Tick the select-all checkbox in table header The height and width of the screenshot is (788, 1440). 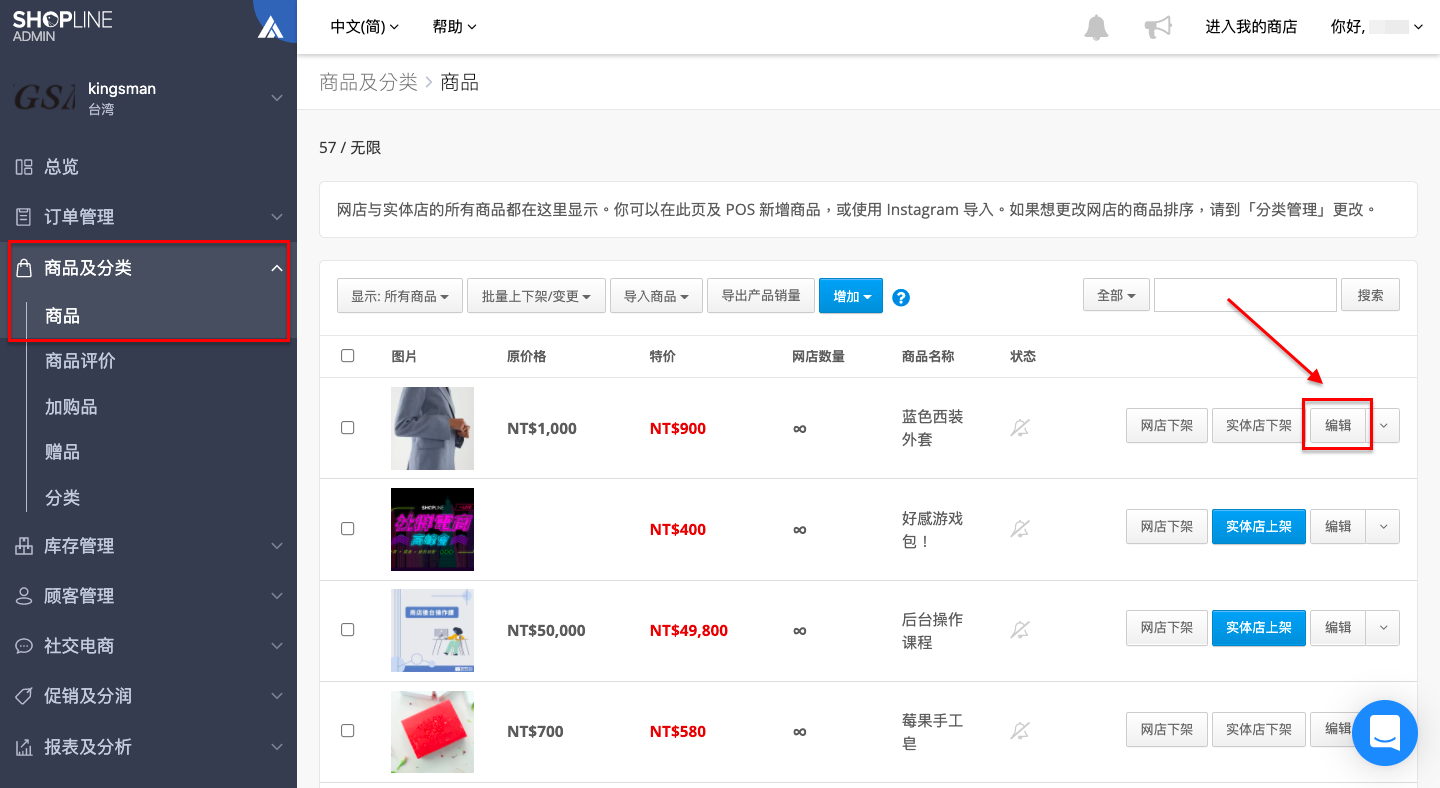coord(347,355)
